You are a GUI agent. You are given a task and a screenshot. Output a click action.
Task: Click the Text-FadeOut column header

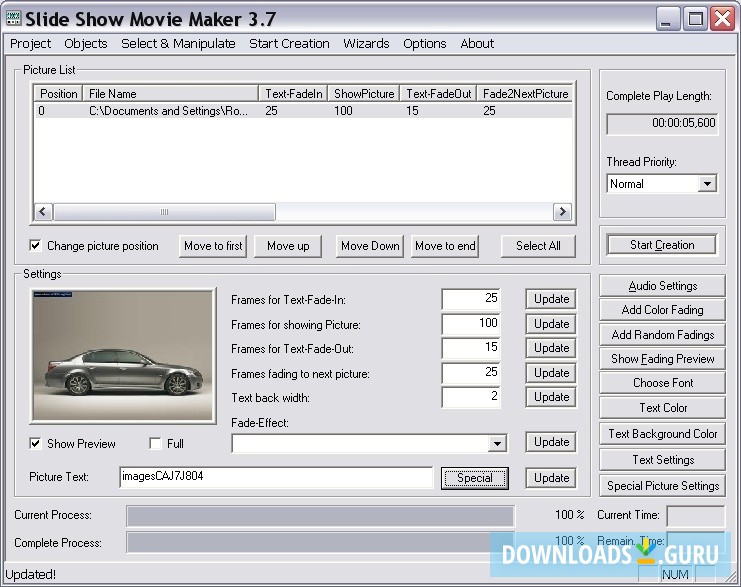pos(439,94)
